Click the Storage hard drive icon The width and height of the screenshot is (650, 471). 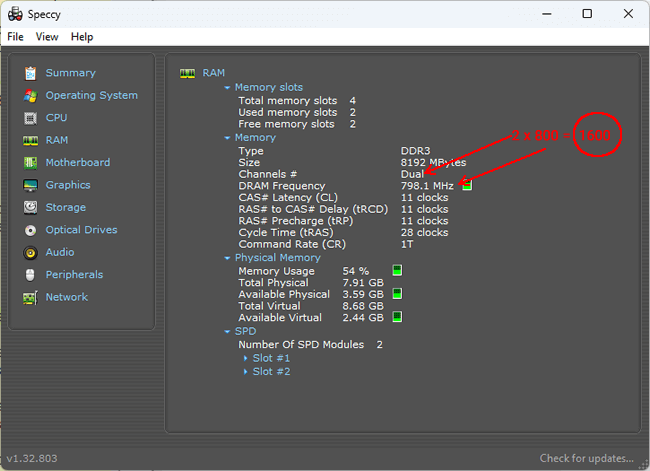[30, 208]
